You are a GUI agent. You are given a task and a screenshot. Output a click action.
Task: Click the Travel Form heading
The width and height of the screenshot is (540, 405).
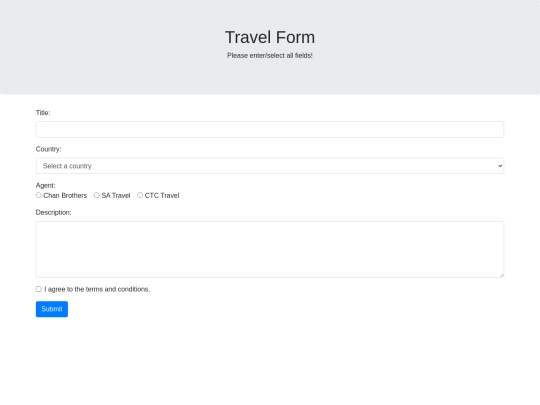pyautogui.click(x=270, y=37)
